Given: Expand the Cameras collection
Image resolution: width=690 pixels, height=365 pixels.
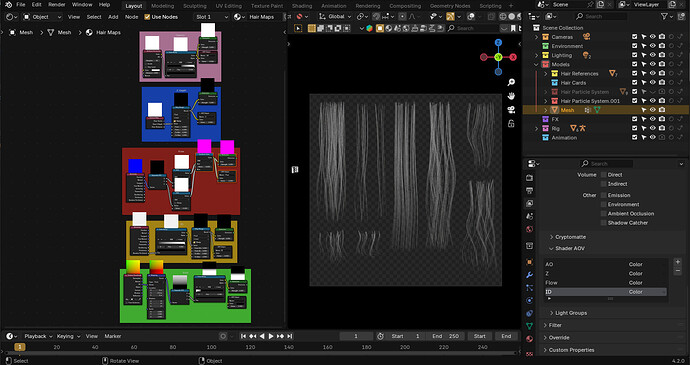Looking at the screenshot, I should [536, 37].
